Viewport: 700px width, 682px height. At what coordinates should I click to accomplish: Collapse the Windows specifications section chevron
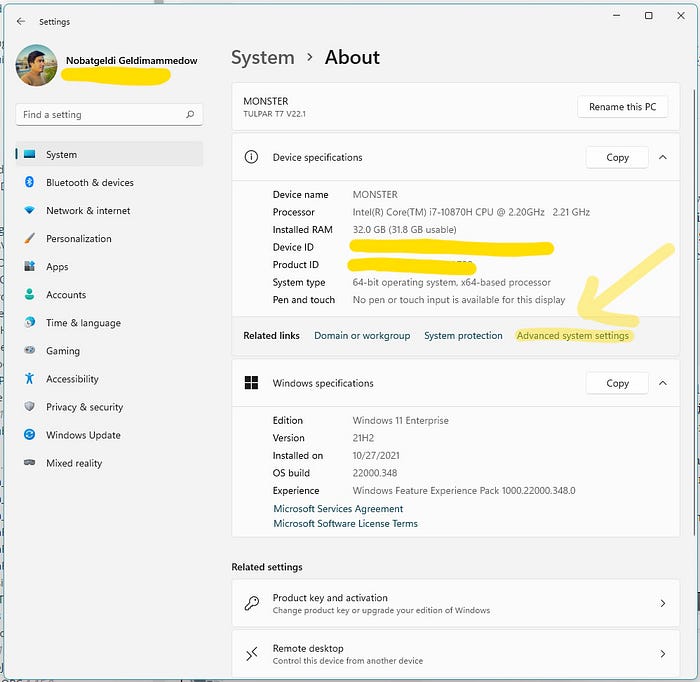coord(663,383)
